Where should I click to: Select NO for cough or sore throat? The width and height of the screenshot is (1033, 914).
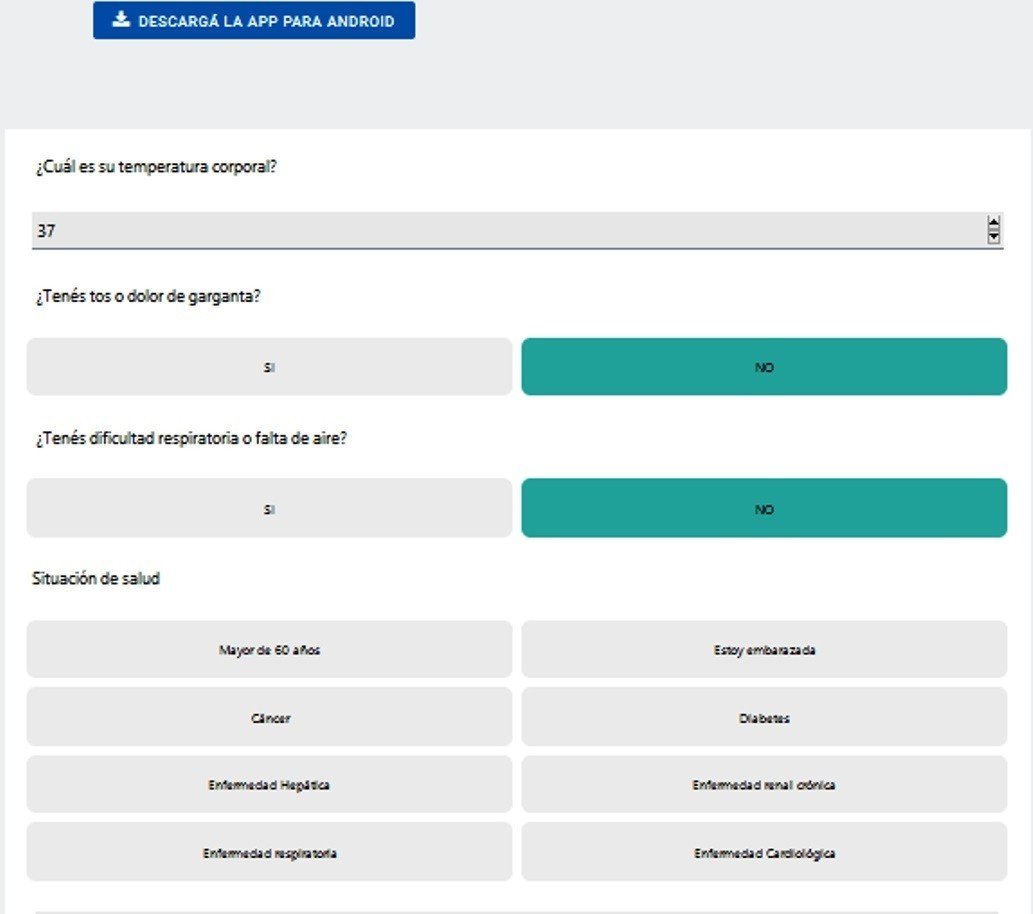coord(764,367)
